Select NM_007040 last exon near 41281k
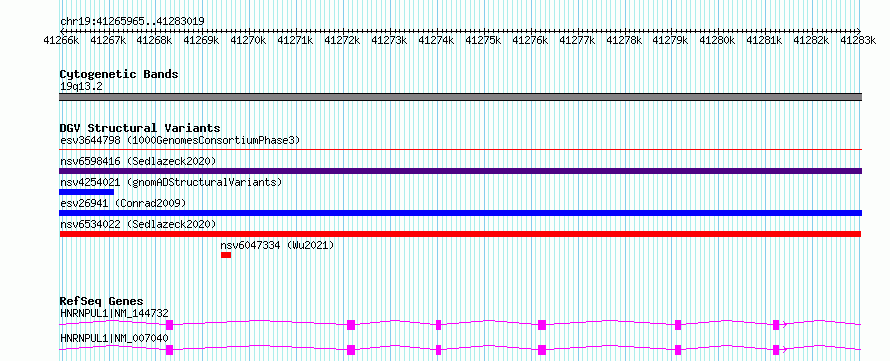 [x=776, y=350]
